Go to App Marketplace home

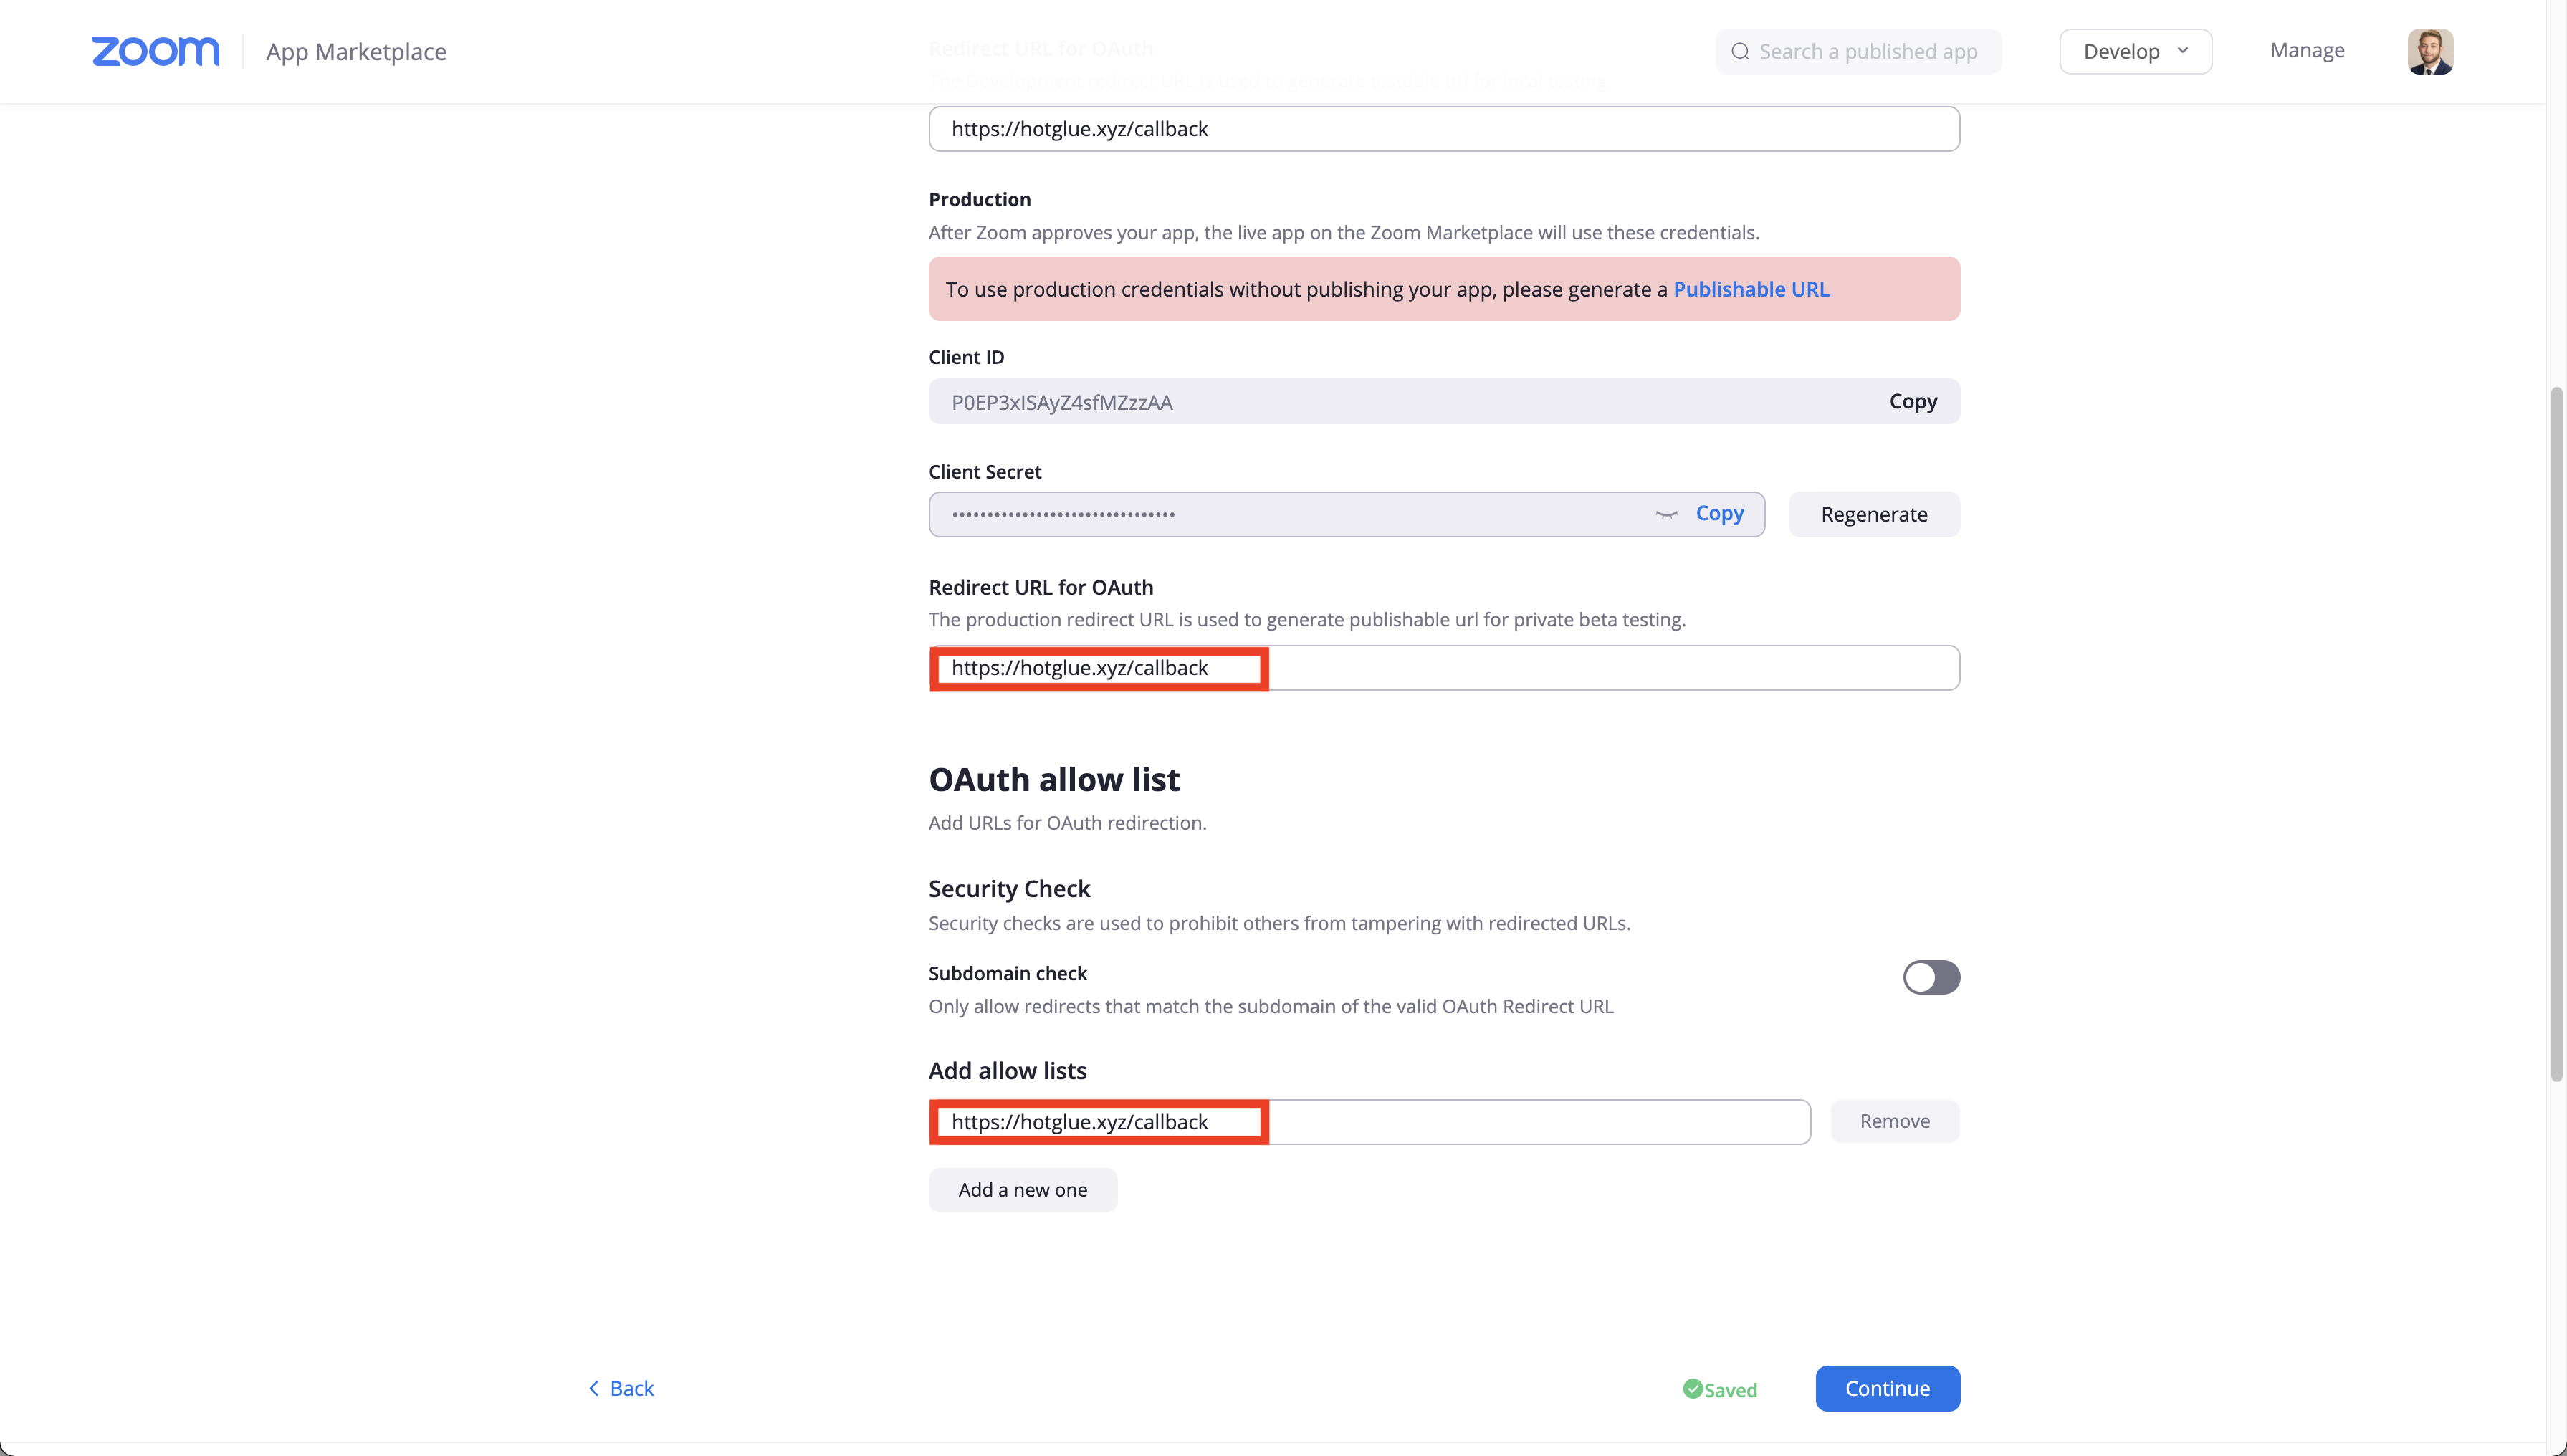click(x=356, y=52)
